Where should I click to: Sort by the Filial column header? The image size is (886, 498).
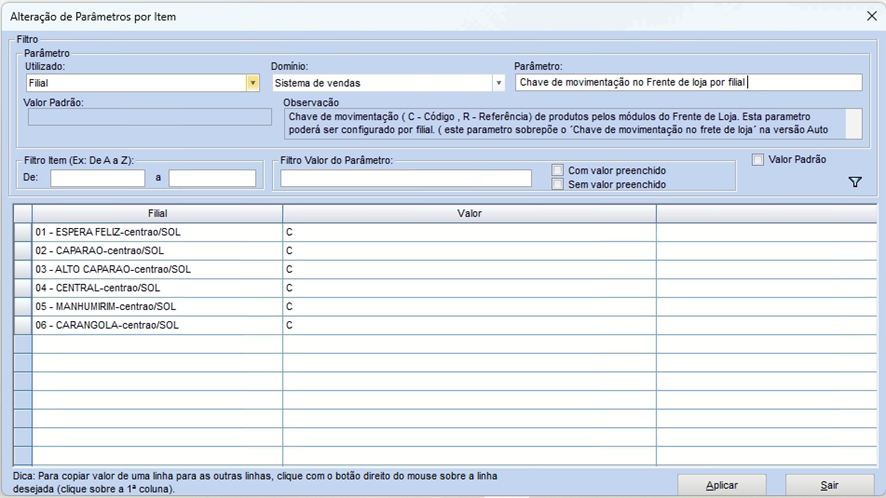pyautogui.click(x=157, y=214)
